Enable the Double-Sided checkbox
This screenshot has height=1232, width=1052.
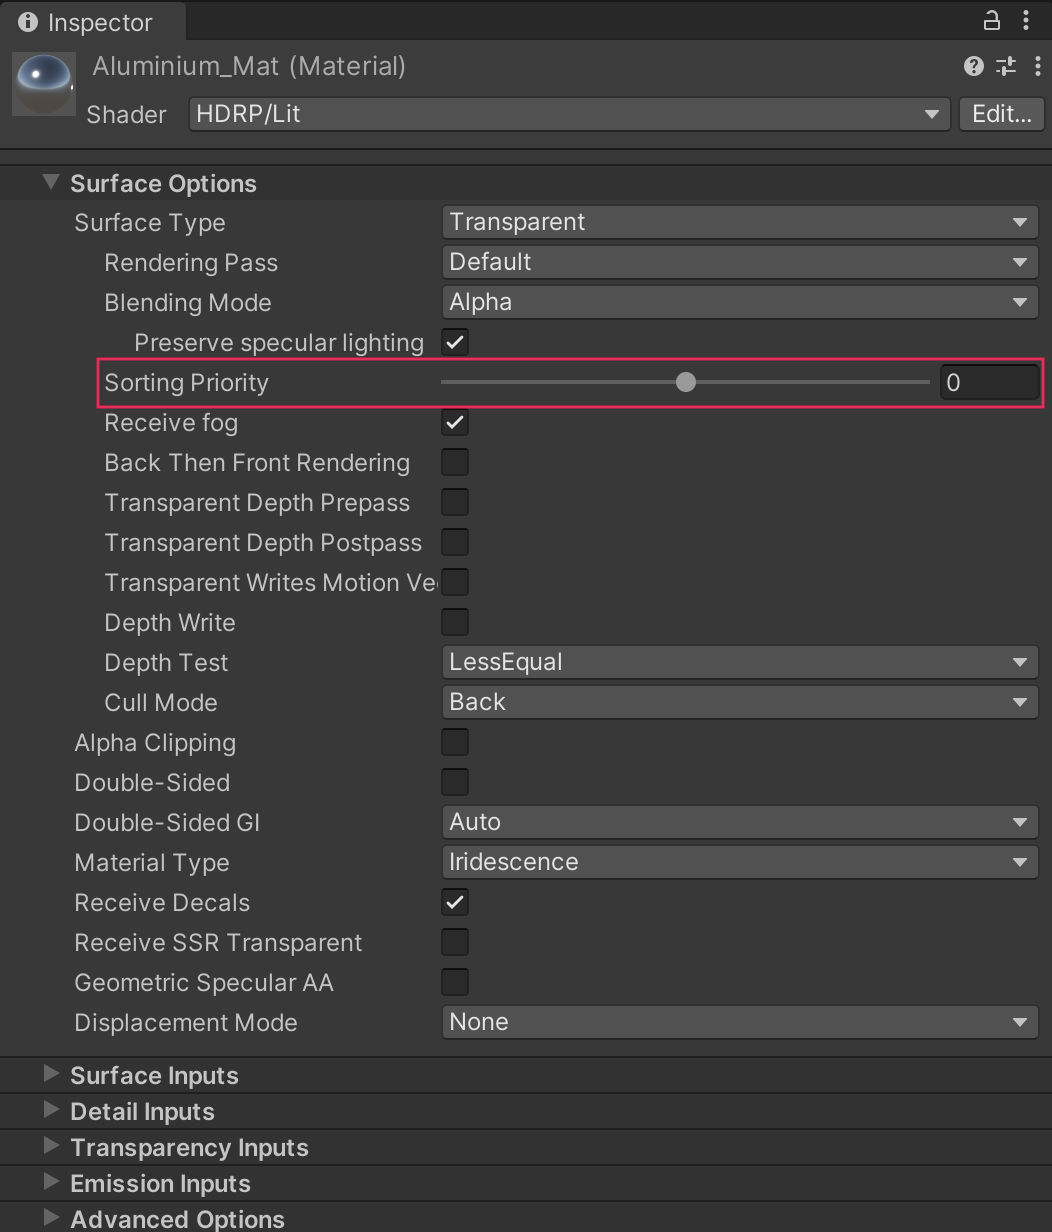[455, 782]
